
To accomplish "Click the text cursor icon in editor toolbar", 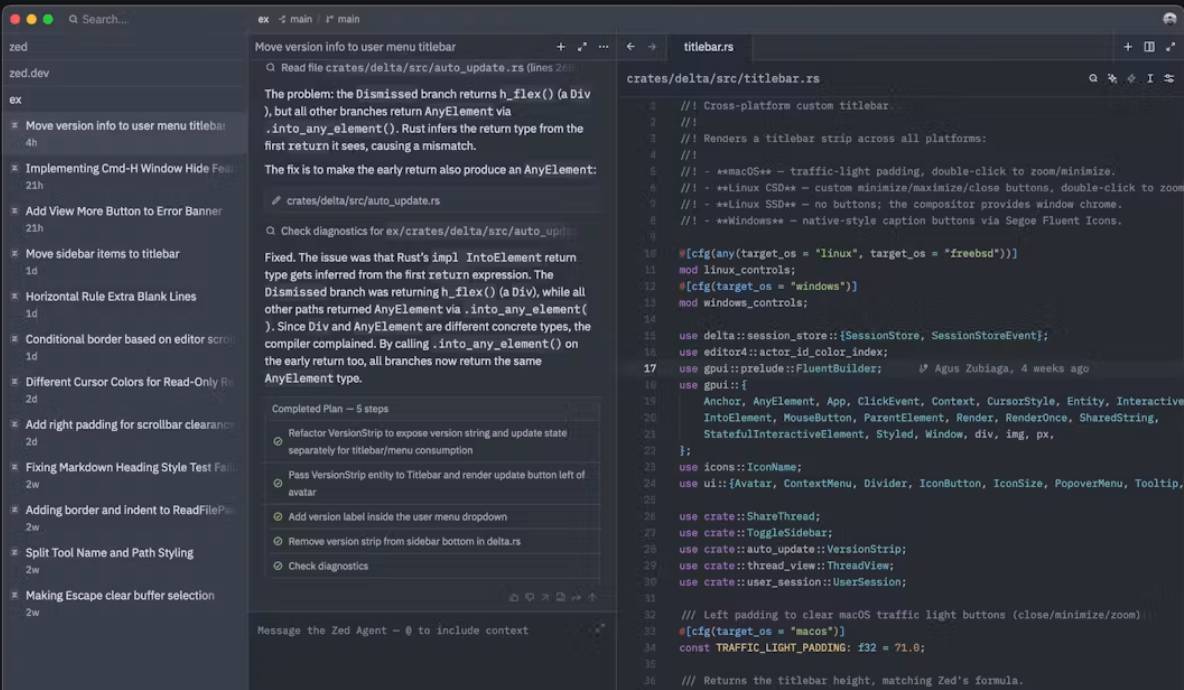I will click(x=1149, y=78).
